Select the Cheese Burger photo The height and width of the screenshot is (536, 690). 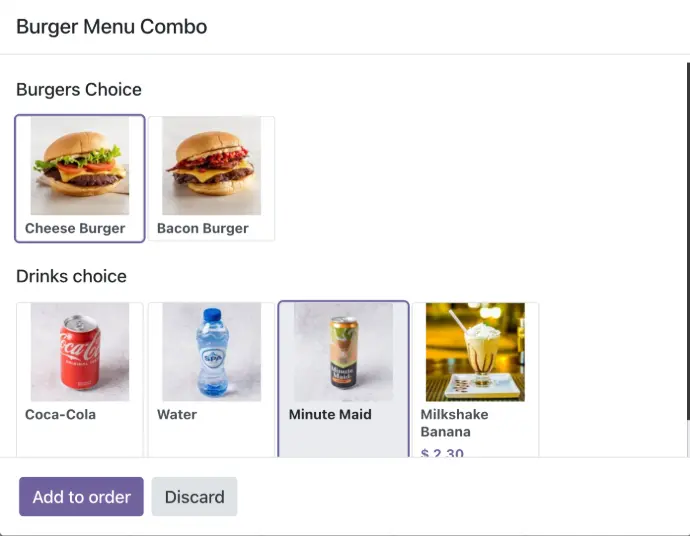click(80, 166)
